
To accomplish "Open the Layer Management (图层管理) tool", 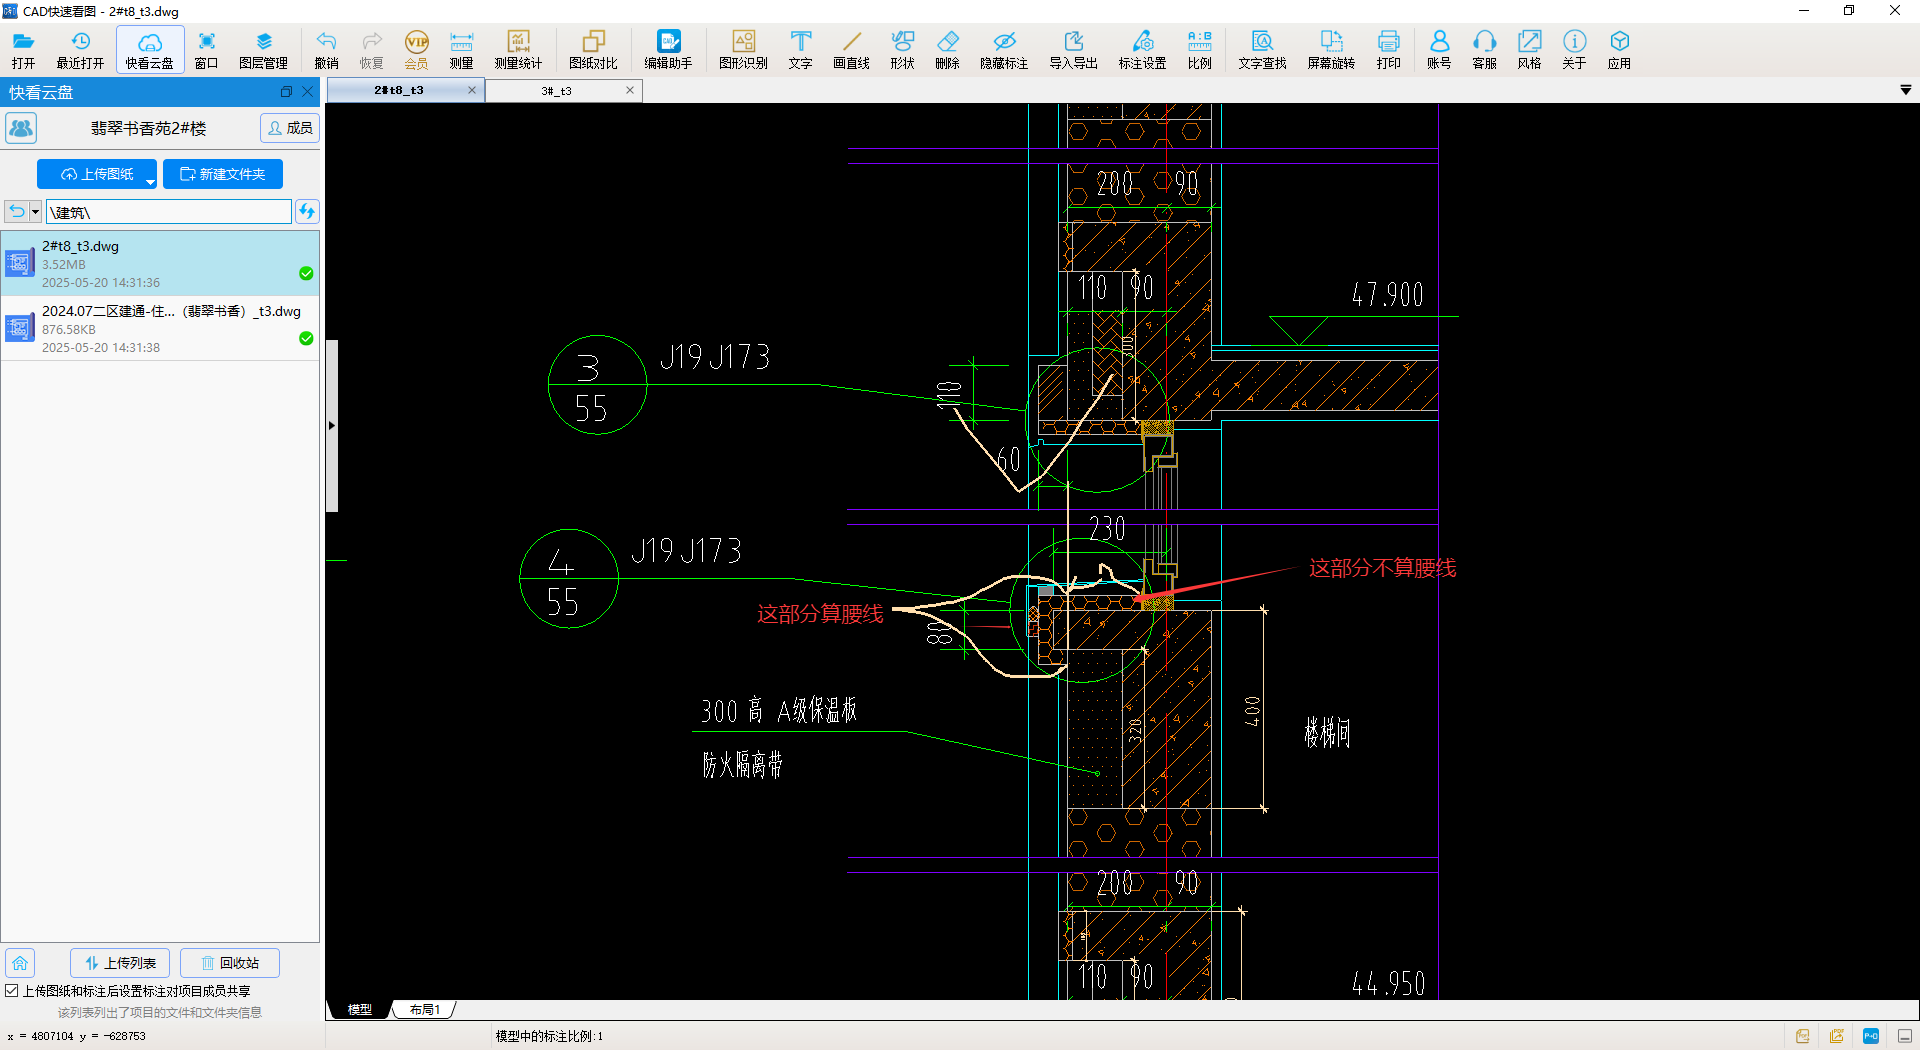I will [x=263, y=49].
